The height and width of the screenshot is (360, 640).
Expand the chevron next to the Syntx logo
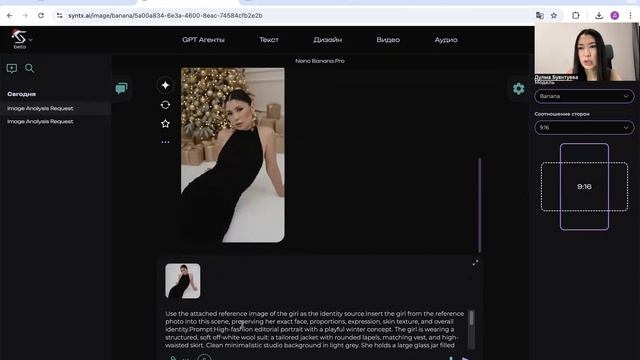point(31,40)
